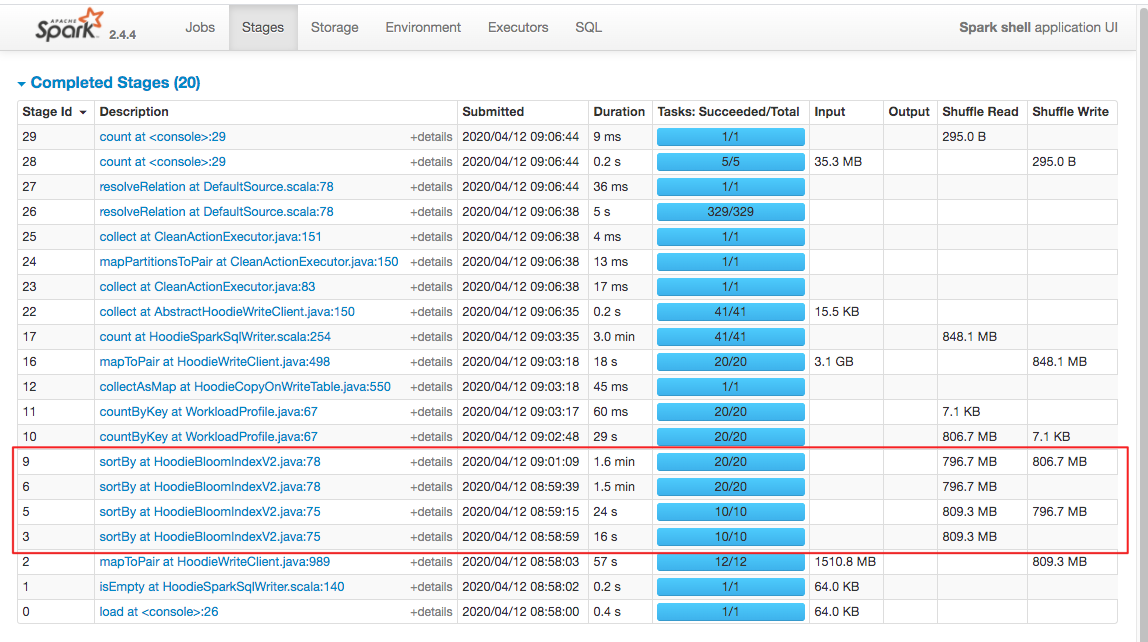Open countByKey link for stage 11
This screenshot has width=1148, height=642.
pyautogui.click(x=208, y=411)
